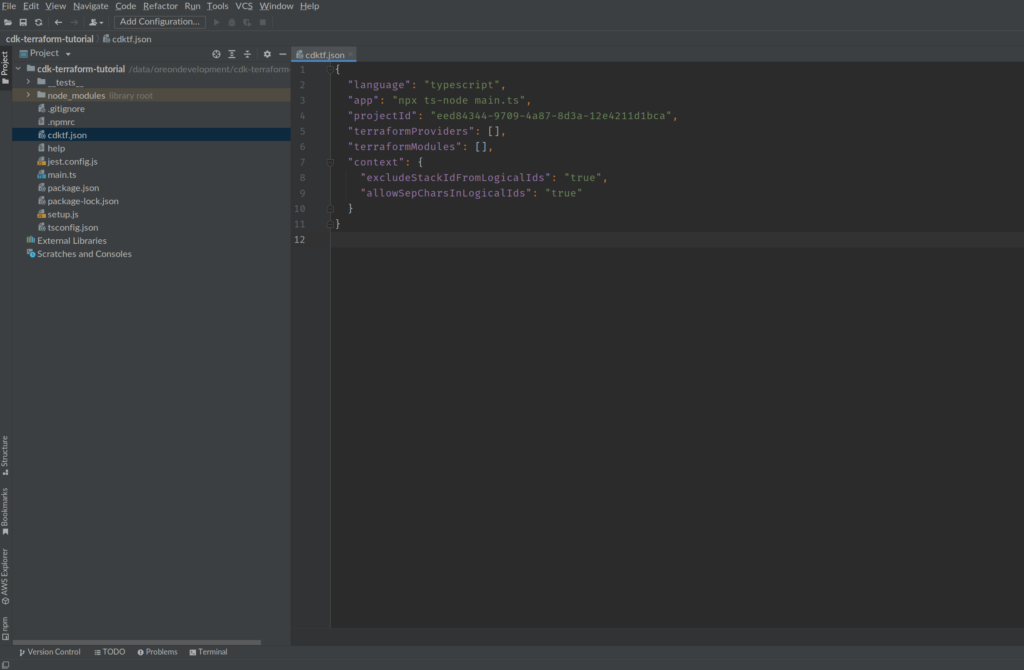Click cdk-terraform-tutorial breadcrumb
Viewport: 1024px width, 670px height.
[x=50, y=39]
